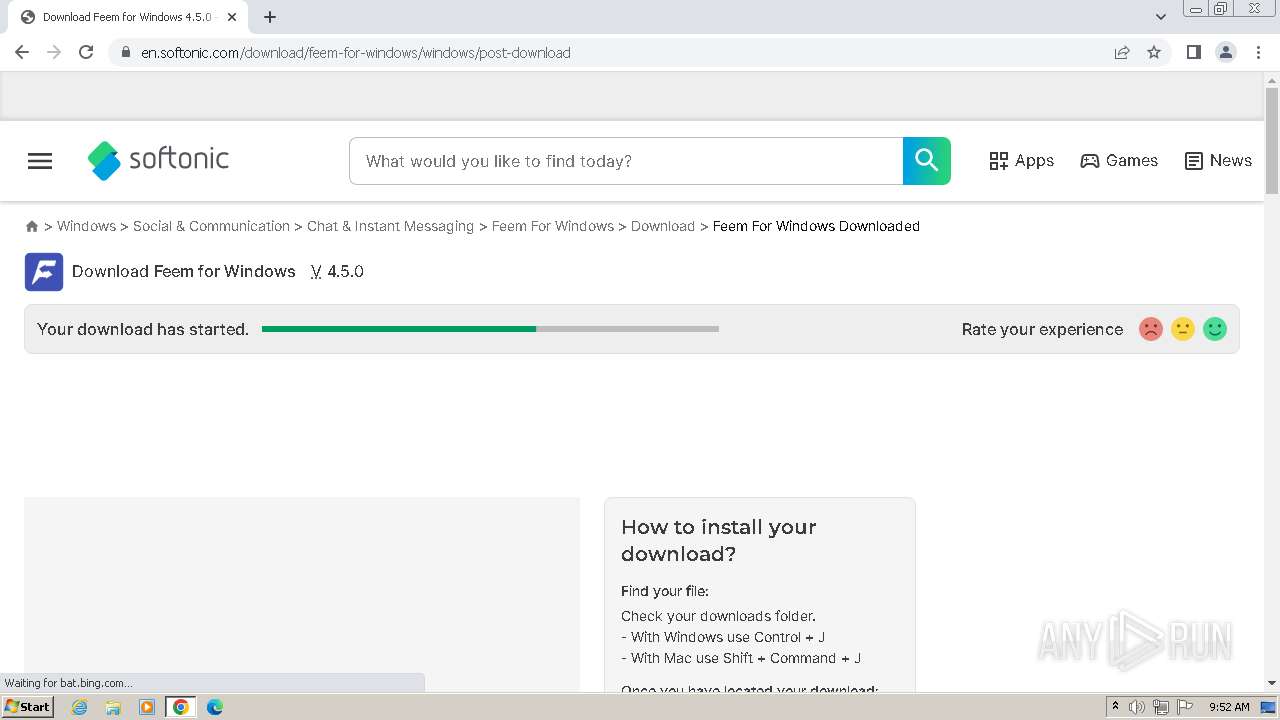The image size is (1280, 720).
Task: Focus the 'What would you like to find today?' search box
Action: [x=626, y=161]
